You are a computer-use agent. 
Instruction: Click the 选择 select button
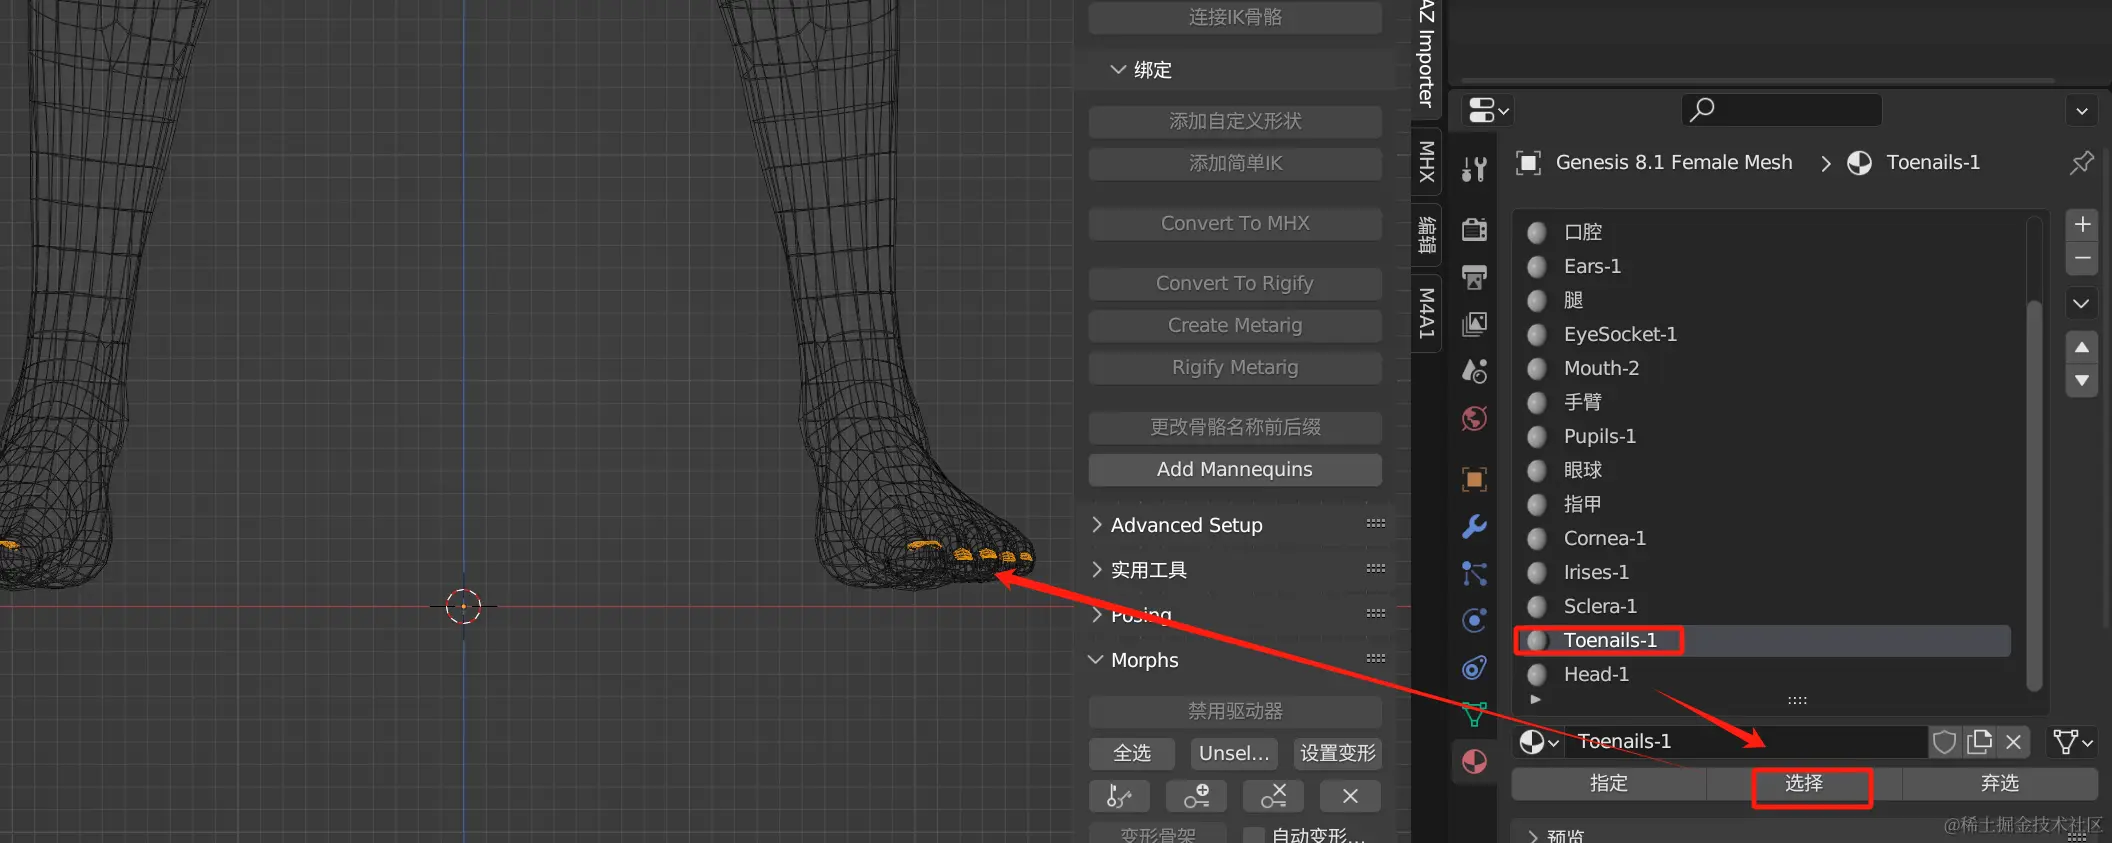coord(1805,784)
